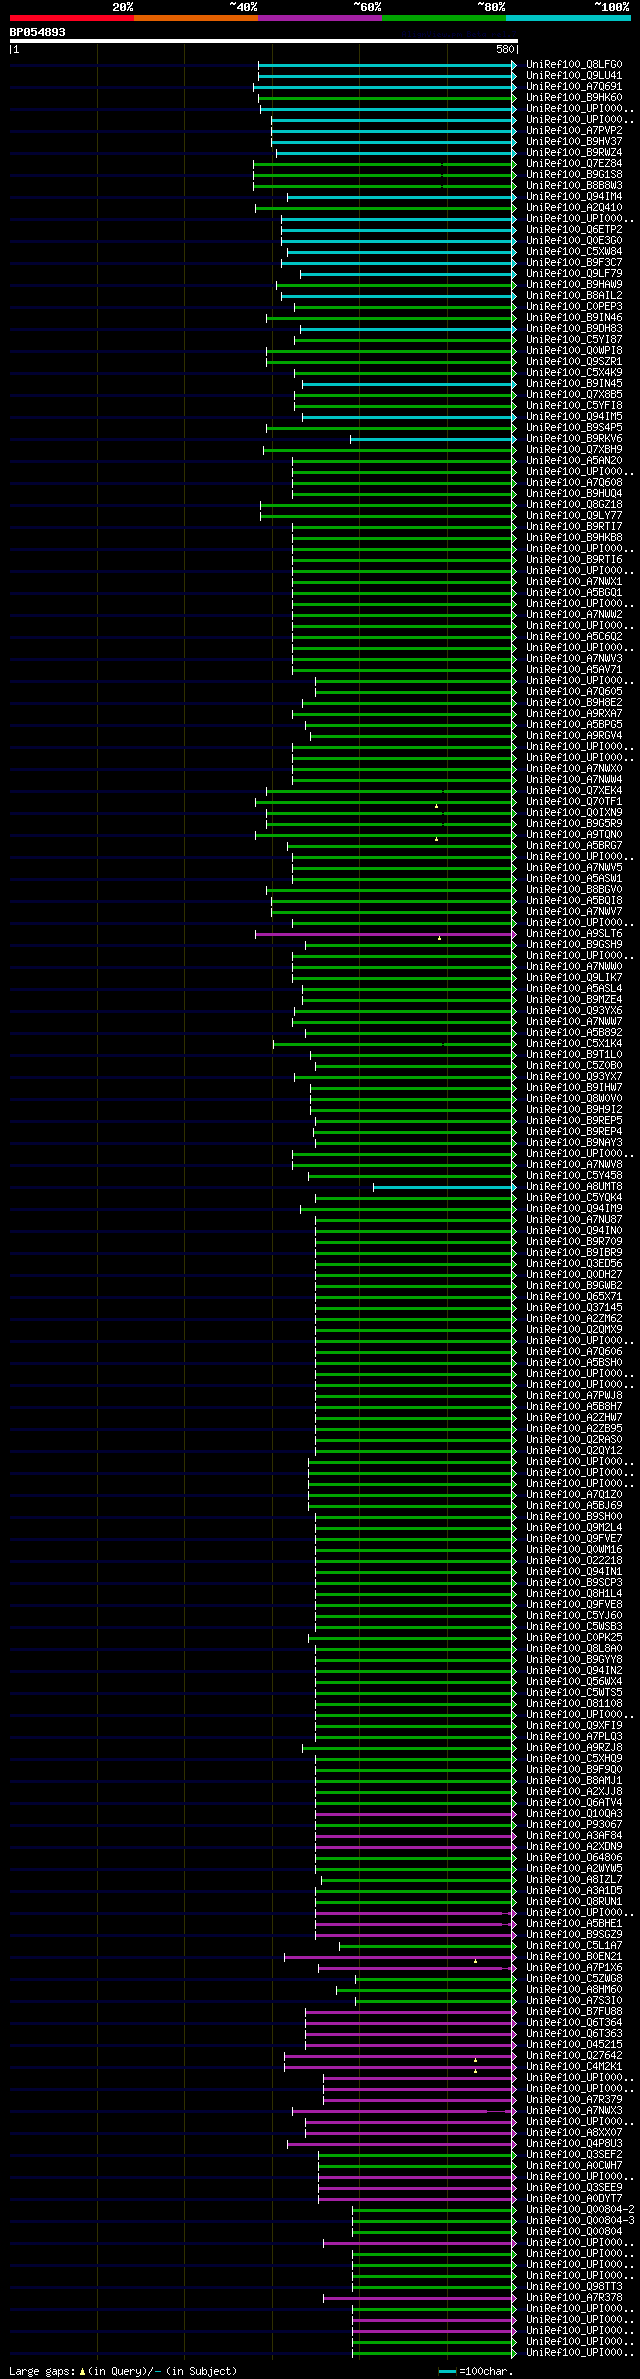This screenshot has width=640, height=2379.
Task: Select the label UniRef100_B9RKV6
Action: click(574, 438)
